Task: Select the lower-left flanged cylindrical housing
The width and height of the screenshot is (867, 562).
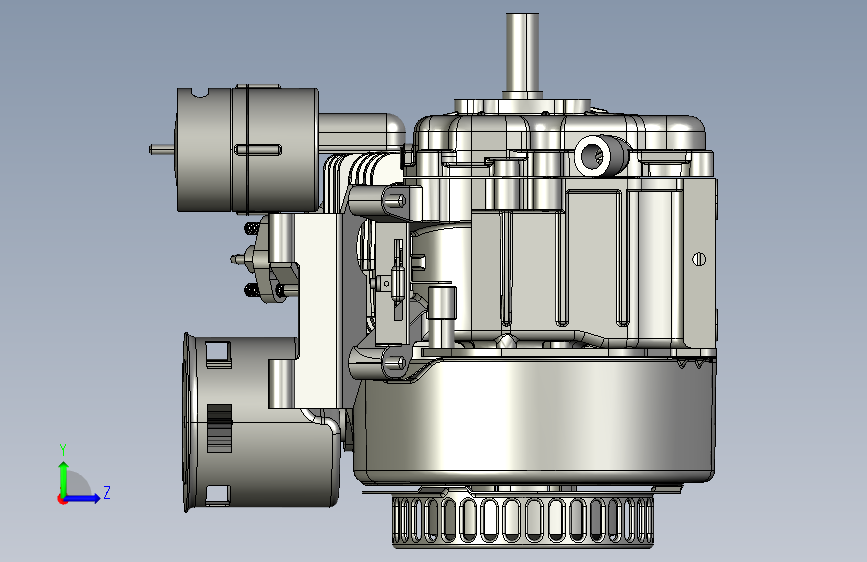Action: tap(260, 423)
